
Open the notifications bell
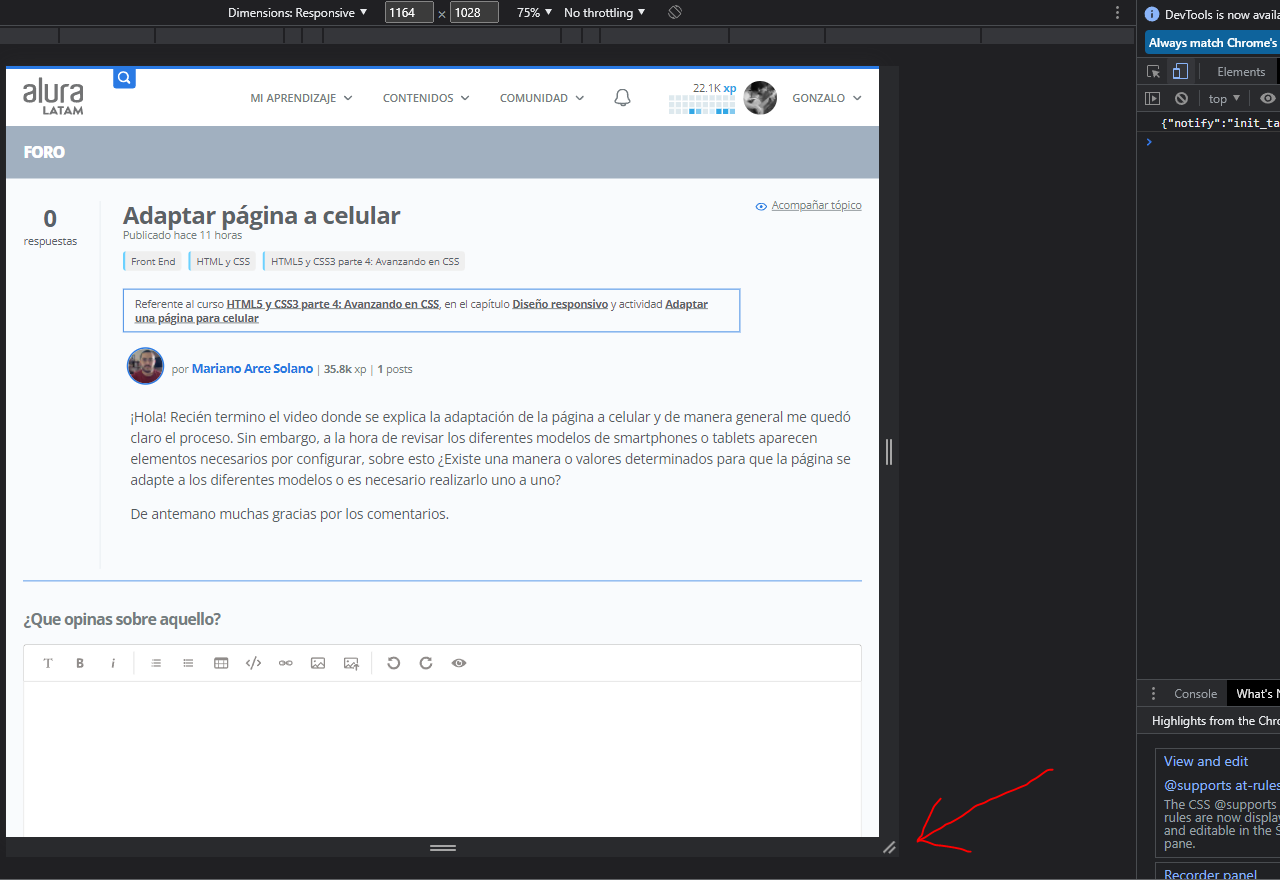(622, 98)
